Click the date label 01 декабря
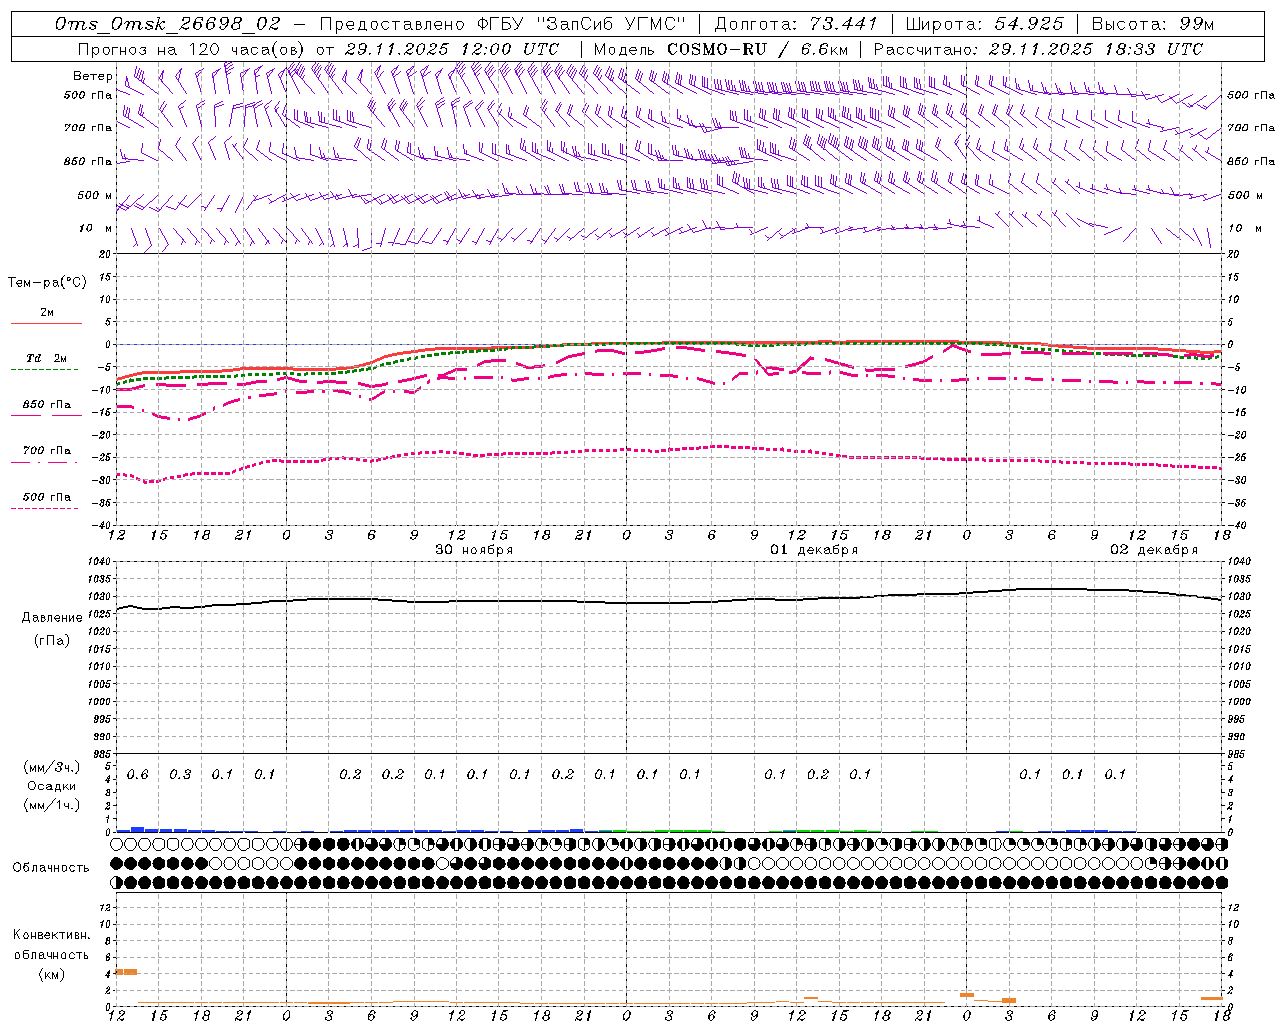This screenshot has width=1280, height=1024. pos(814,550)
